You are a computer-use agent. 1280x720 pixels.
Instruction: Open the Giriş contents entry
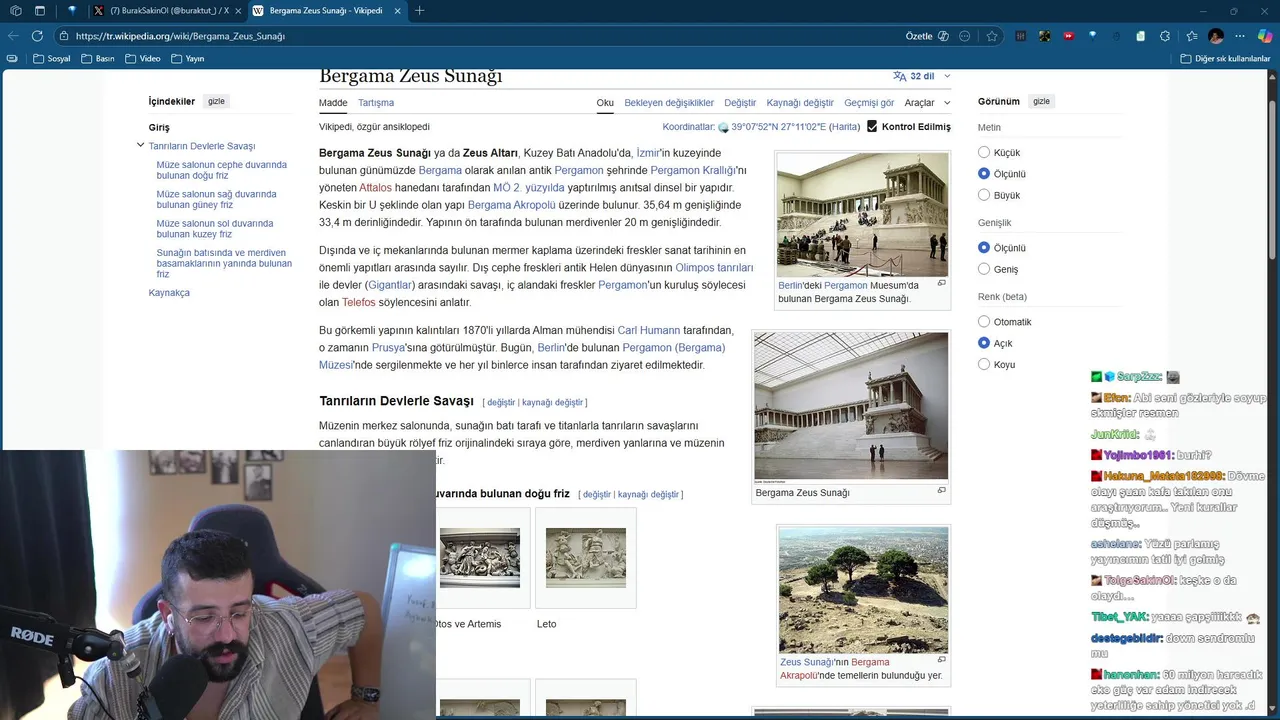pyautogui.click(x=159, y=127)
